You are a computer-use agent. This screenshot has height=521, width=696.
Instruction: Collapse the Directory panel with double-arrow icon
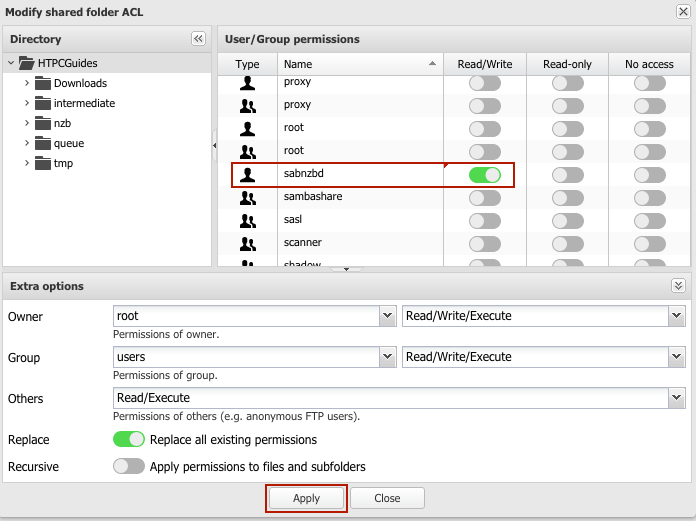pyautogui.click(x=198, y=39)
